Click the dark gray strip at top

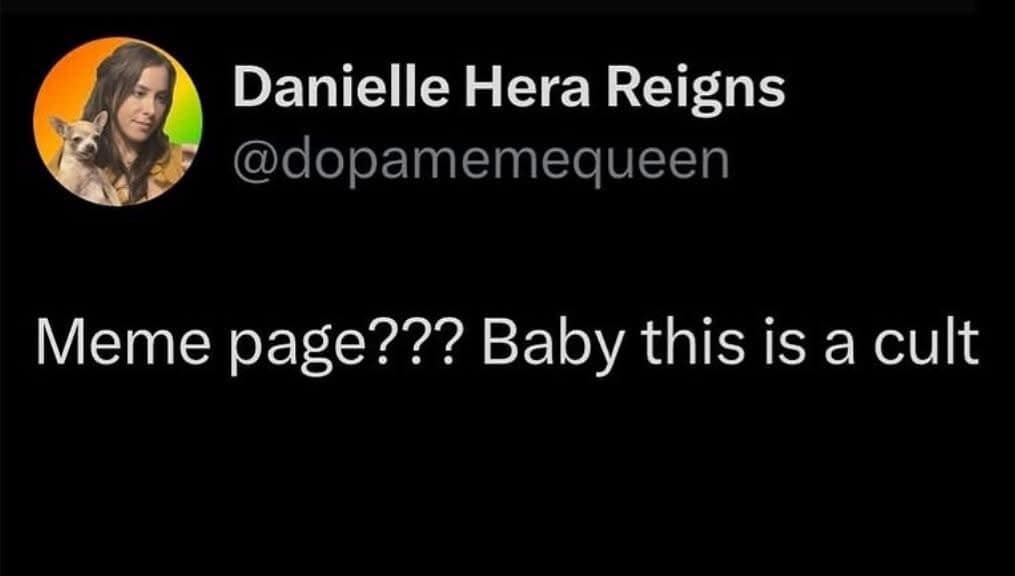click(x=487, y=5)
